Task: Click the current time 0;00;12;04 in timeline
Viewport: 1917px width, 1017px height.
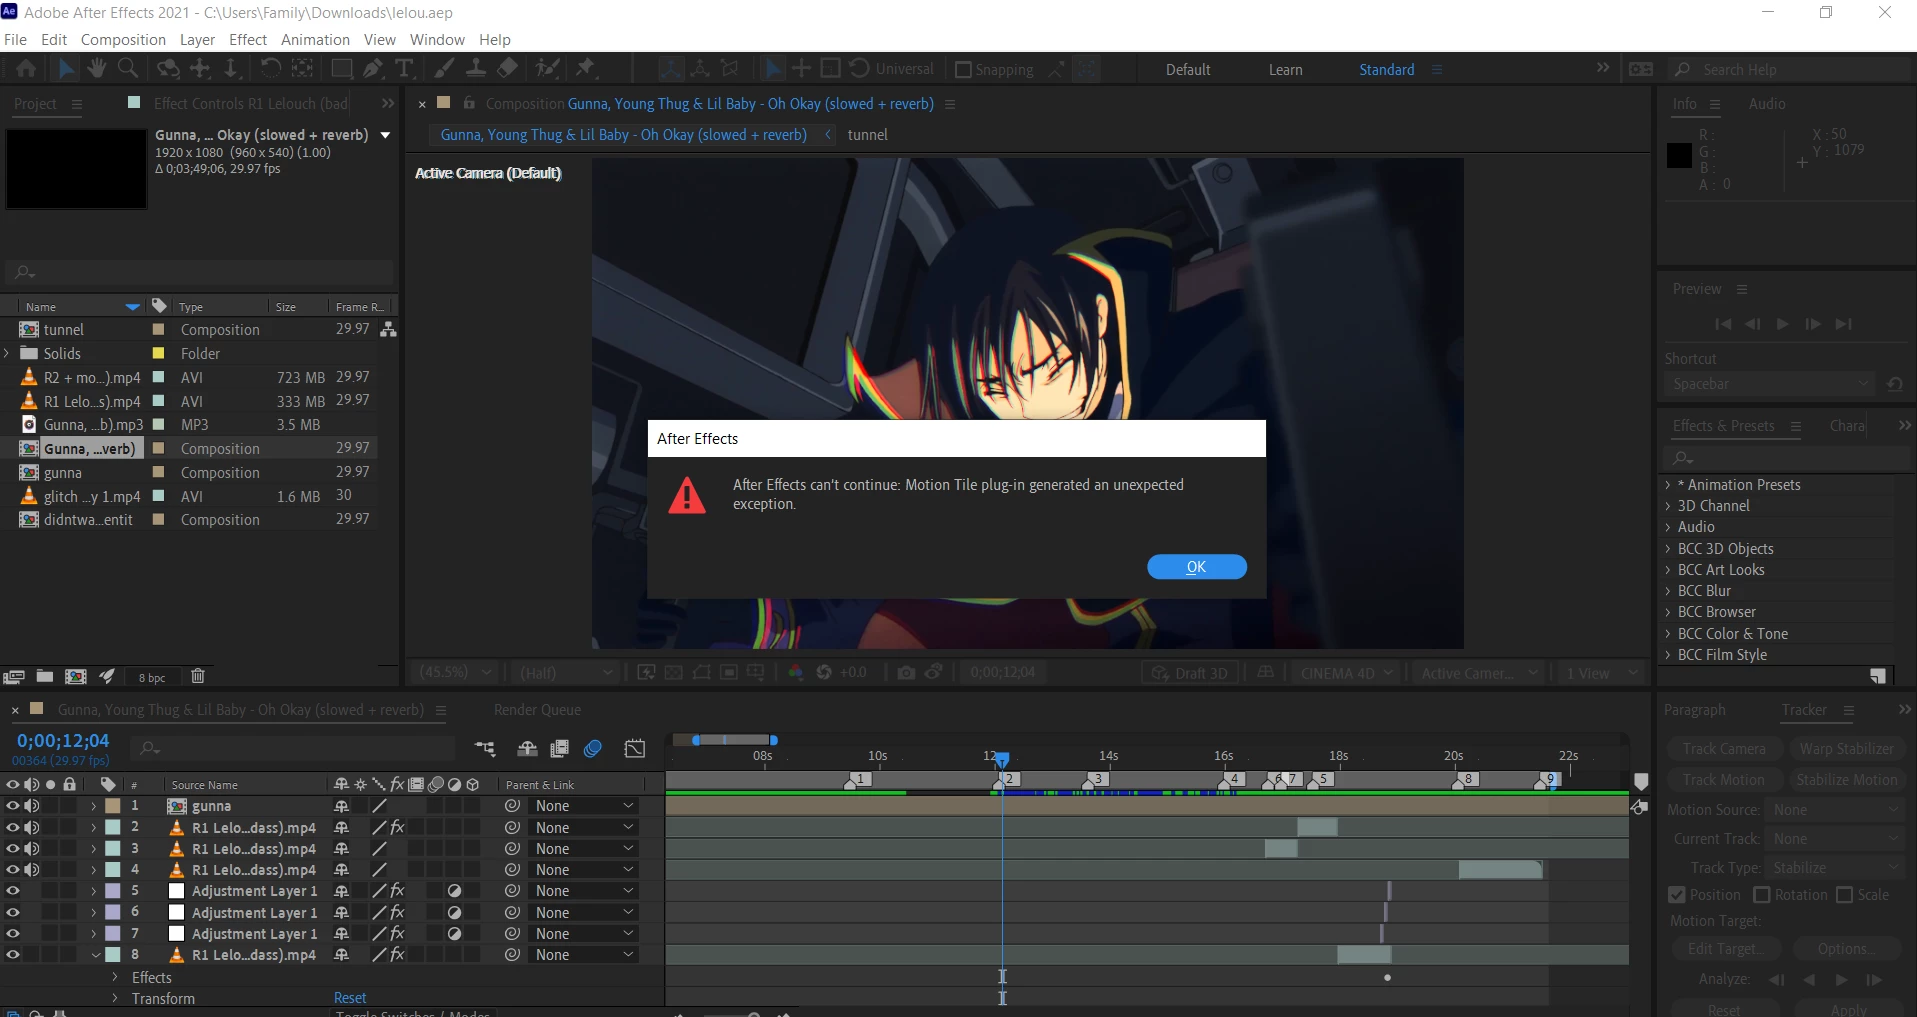Action: pyautogui.click(x=63, y=741)
